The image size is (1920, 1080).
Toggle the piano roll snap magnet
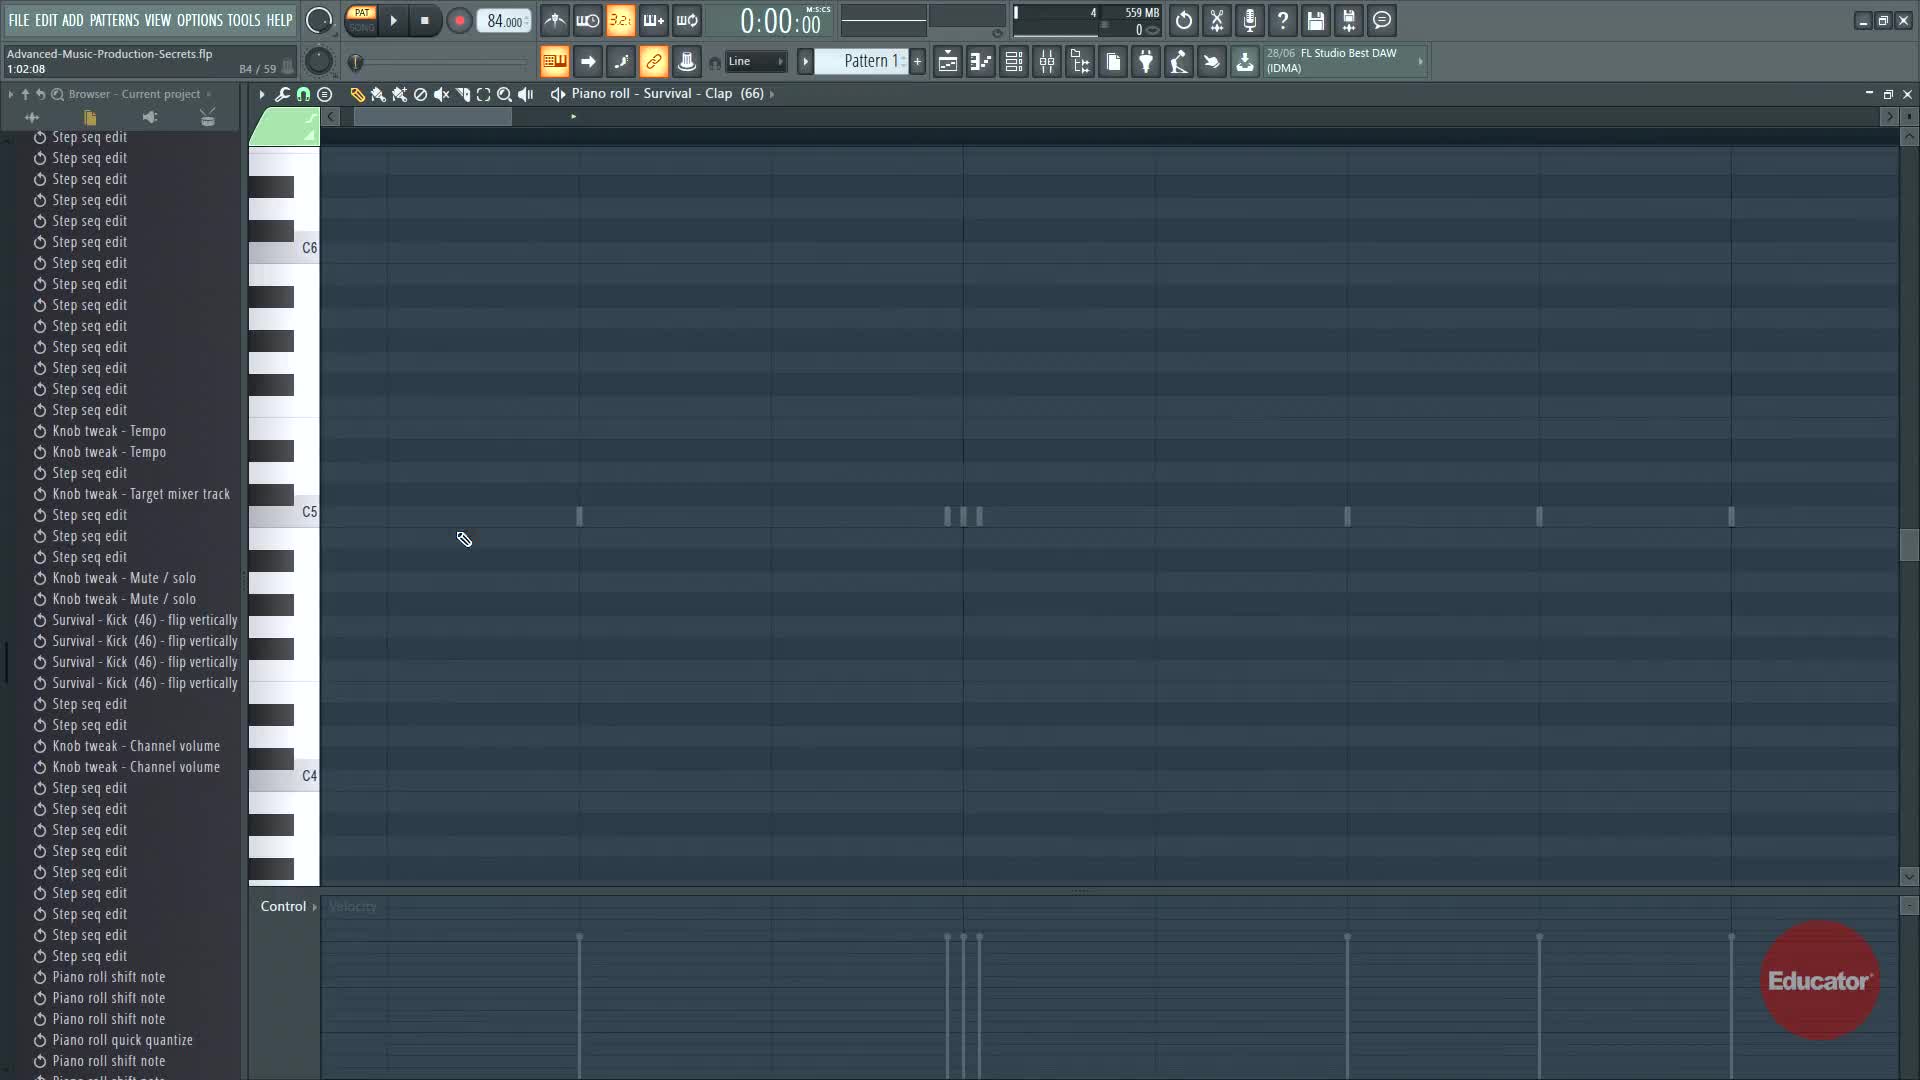click(303, 94)
